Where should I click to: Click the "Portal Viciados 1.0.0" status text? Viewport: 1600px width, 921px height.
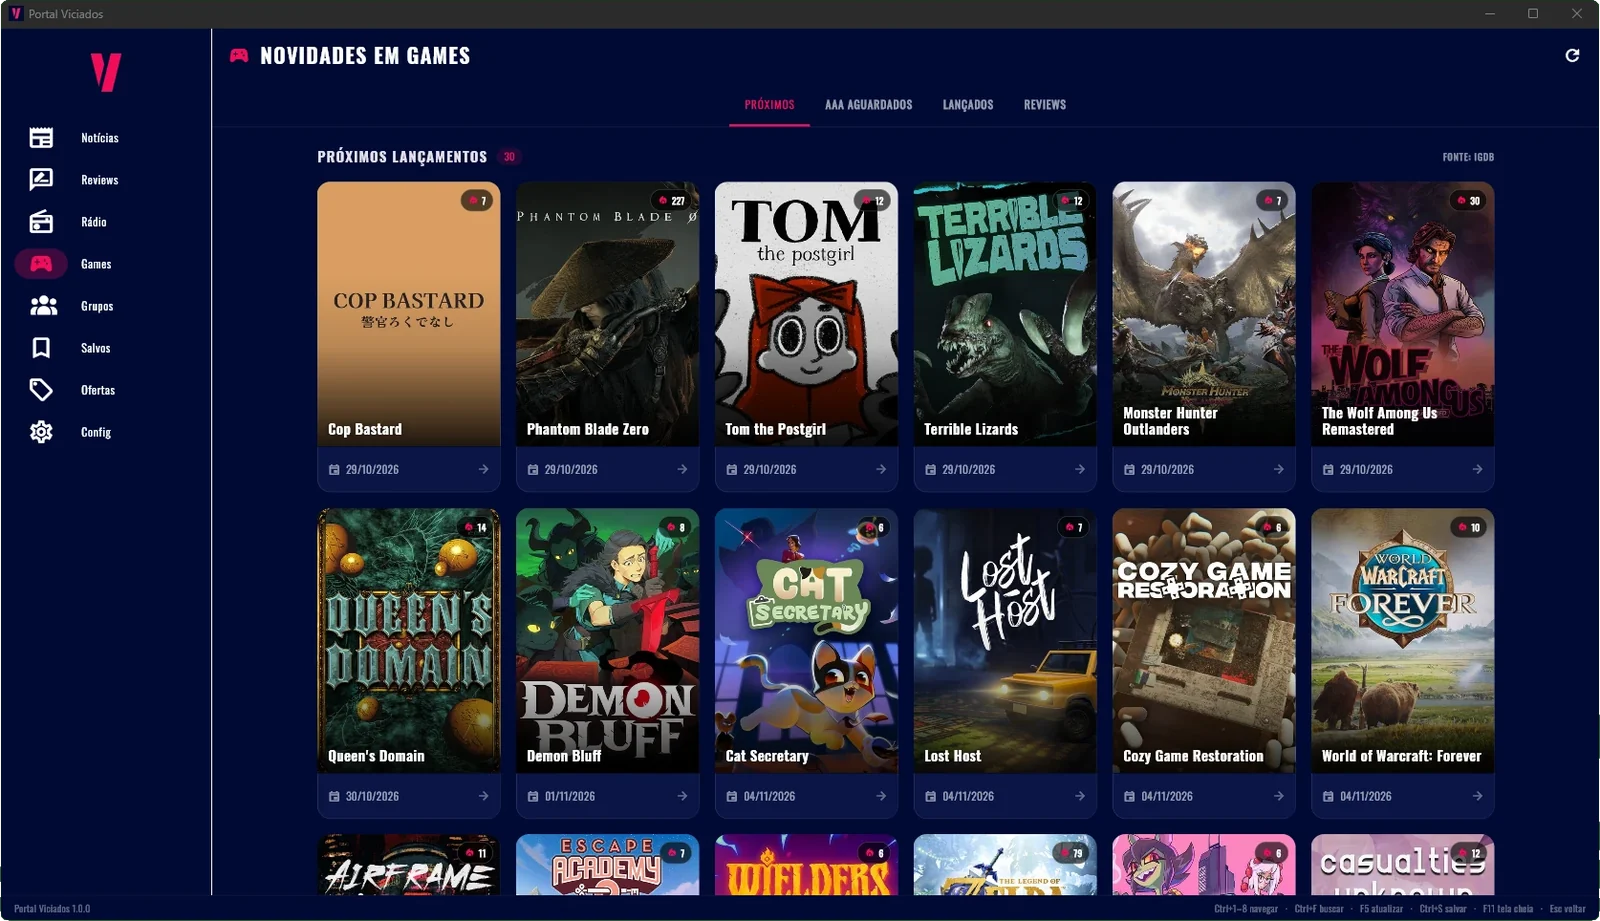[52, 909]
